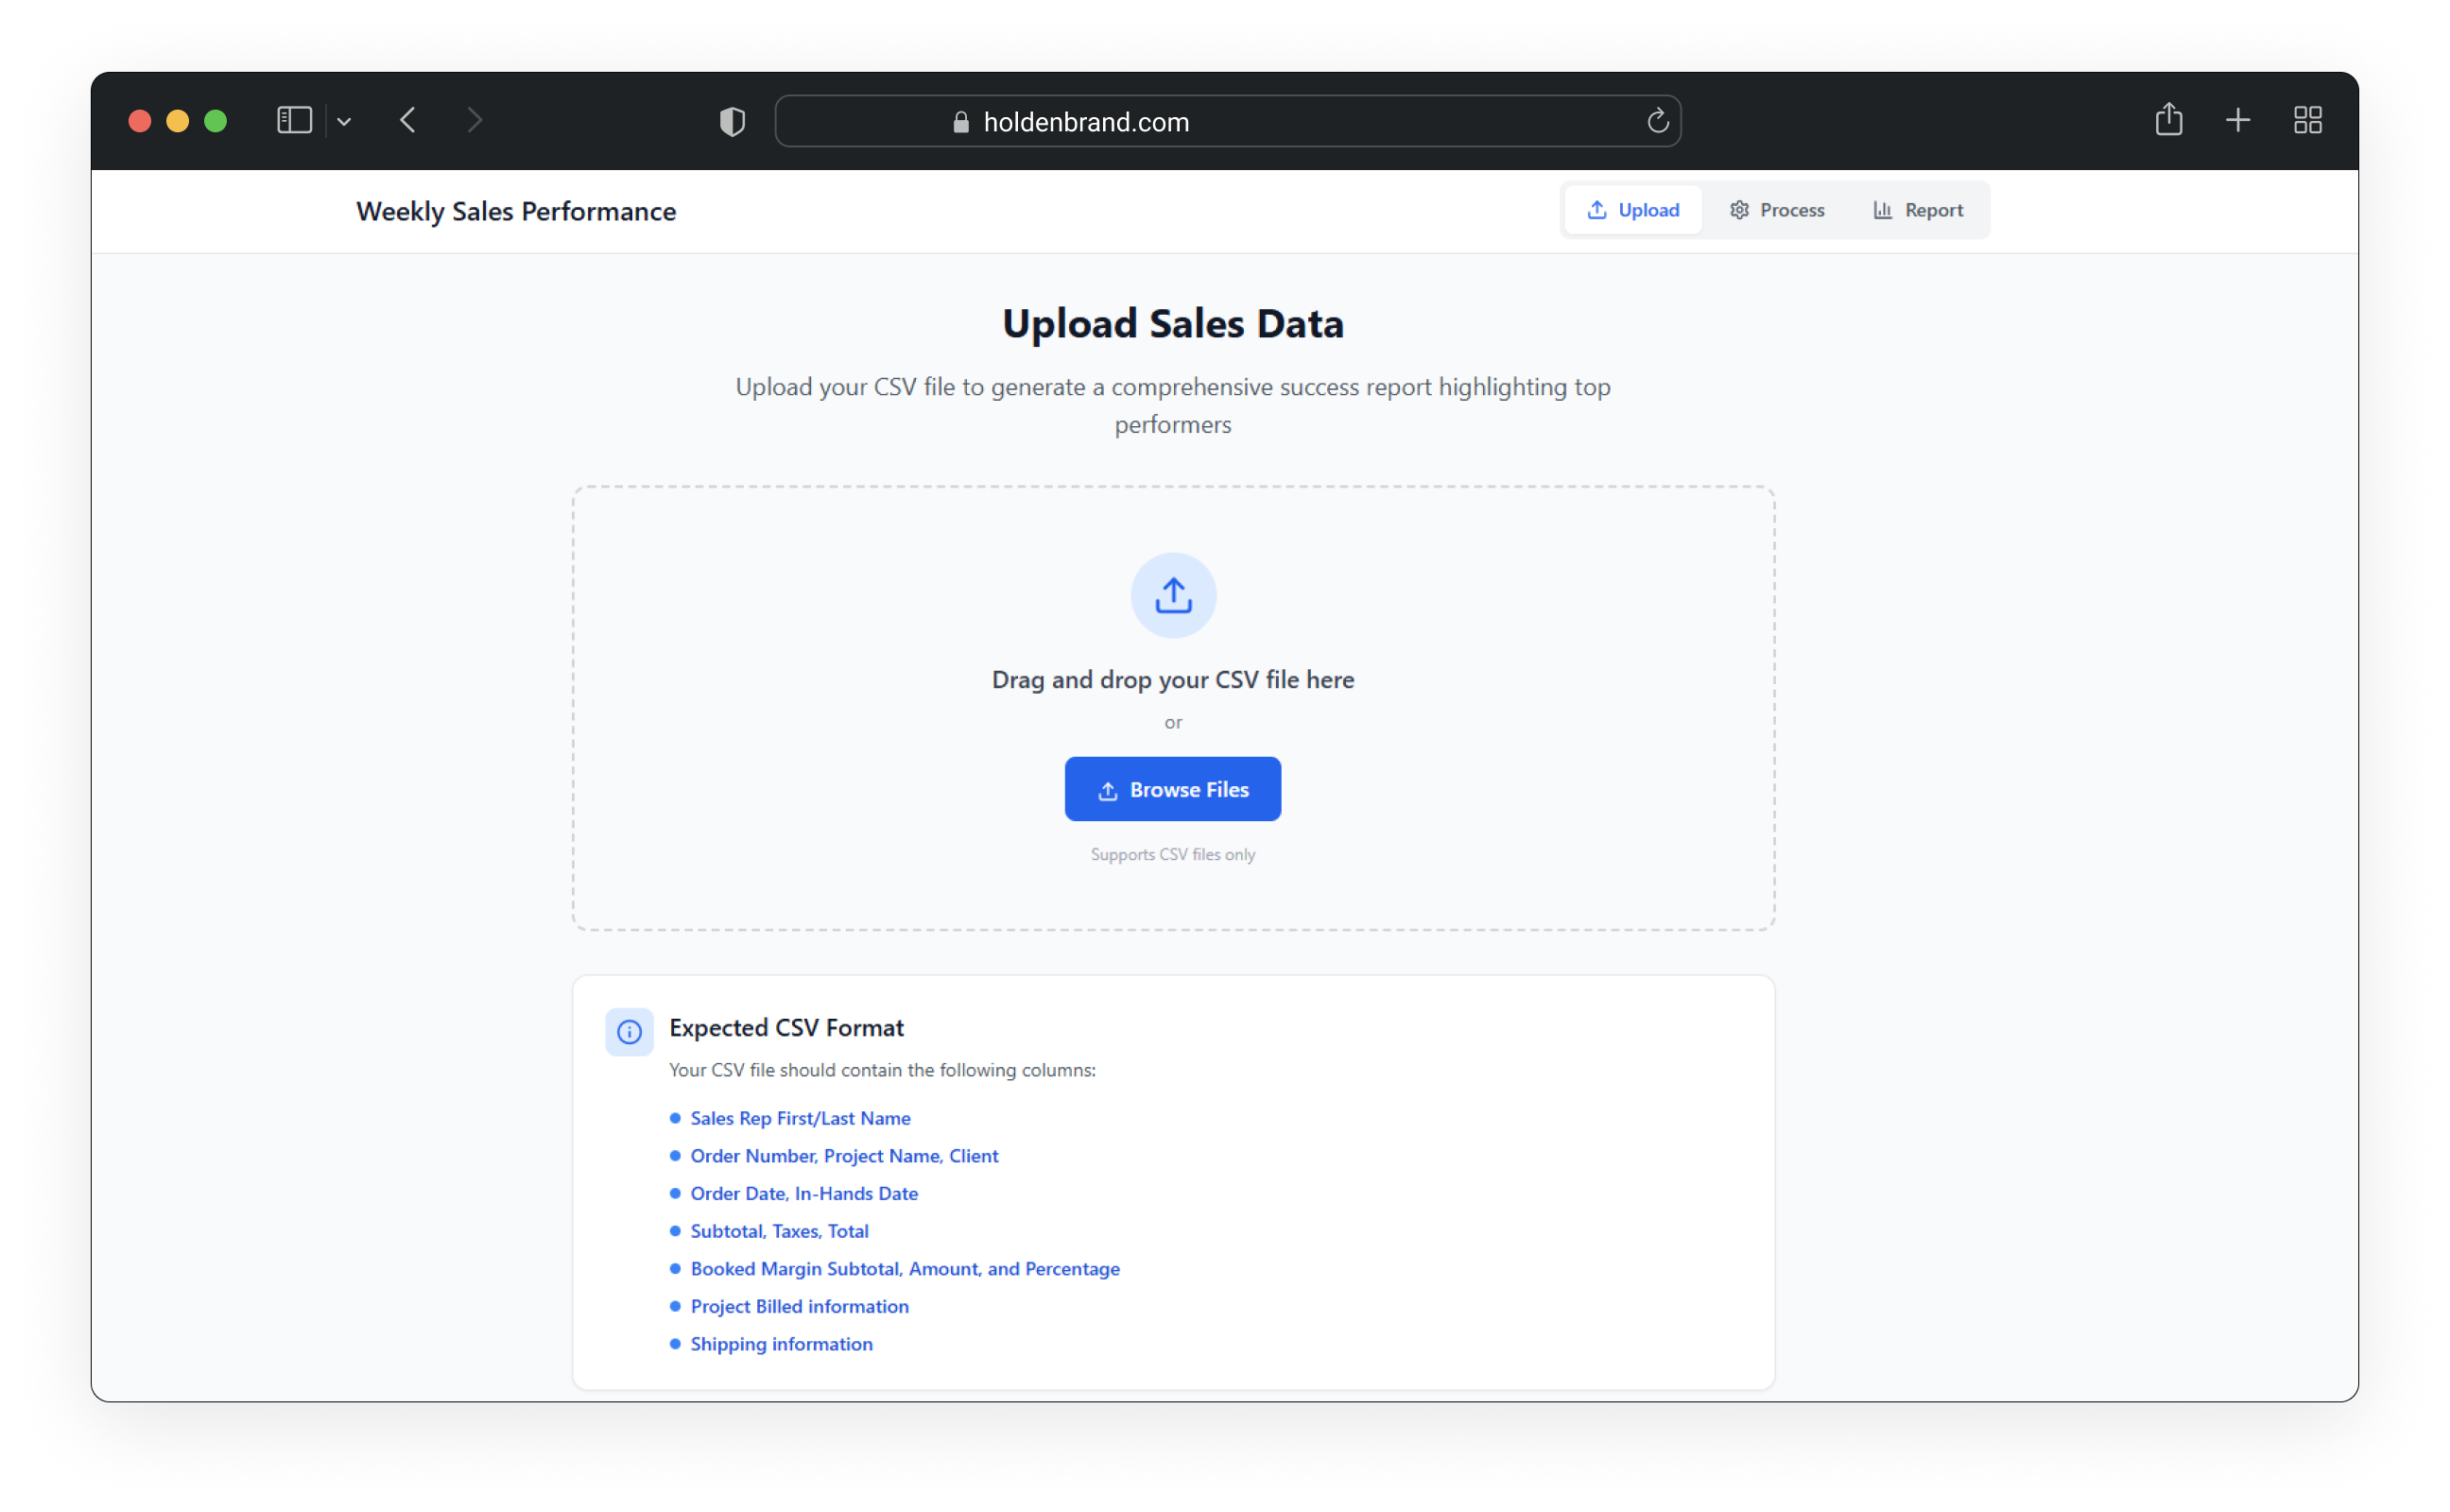This screenshot has height=1512, width=2450.
Task: Go back with the left chevron
Action: click(x=407, y=121)
